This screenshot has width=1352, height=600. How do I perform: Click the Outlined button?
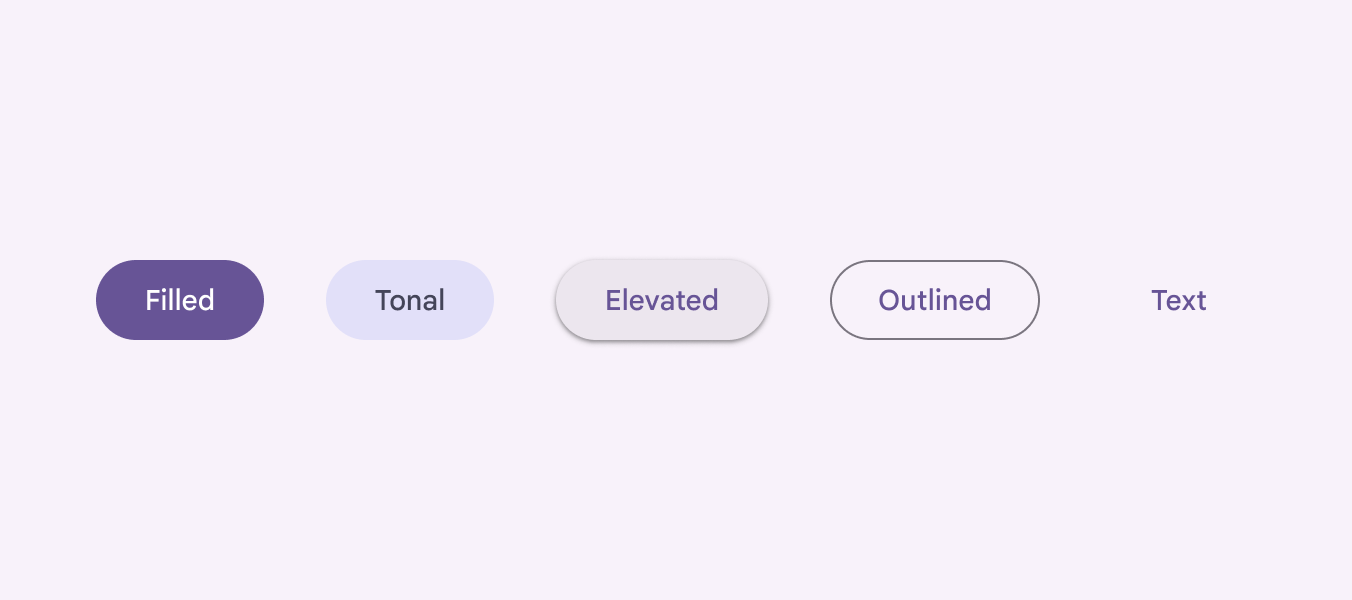[x=935, y=300]
